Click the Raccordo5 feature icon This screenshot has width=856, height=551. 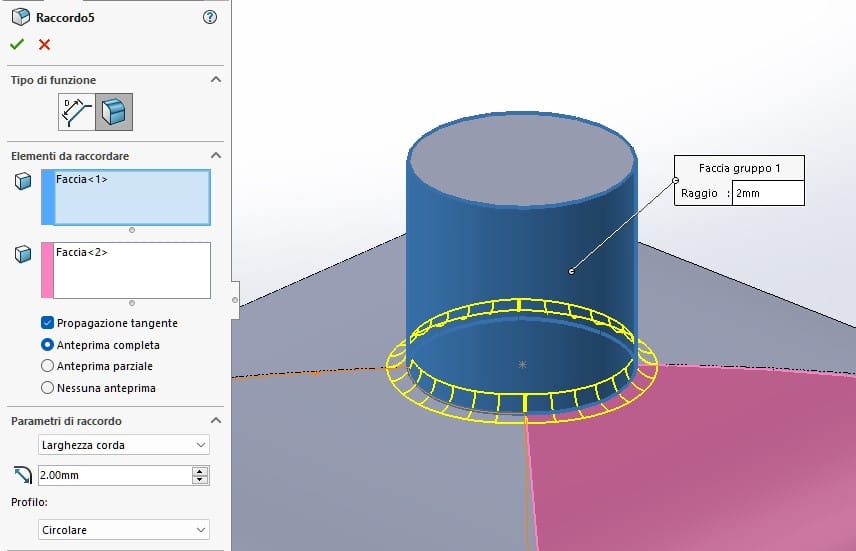coord(21,17)
